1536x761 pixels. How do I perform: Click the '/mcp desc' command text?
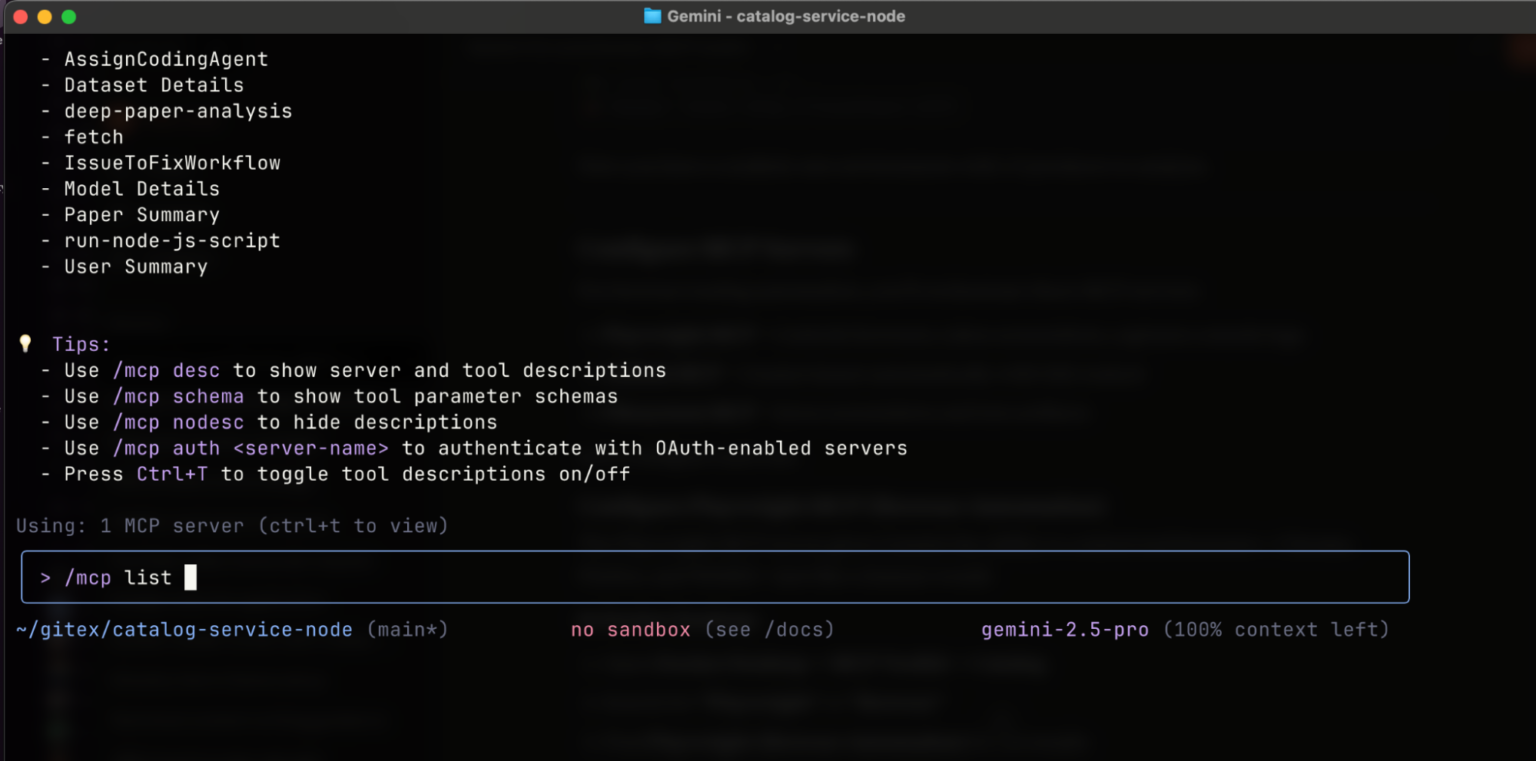click(x=168, y=370)
